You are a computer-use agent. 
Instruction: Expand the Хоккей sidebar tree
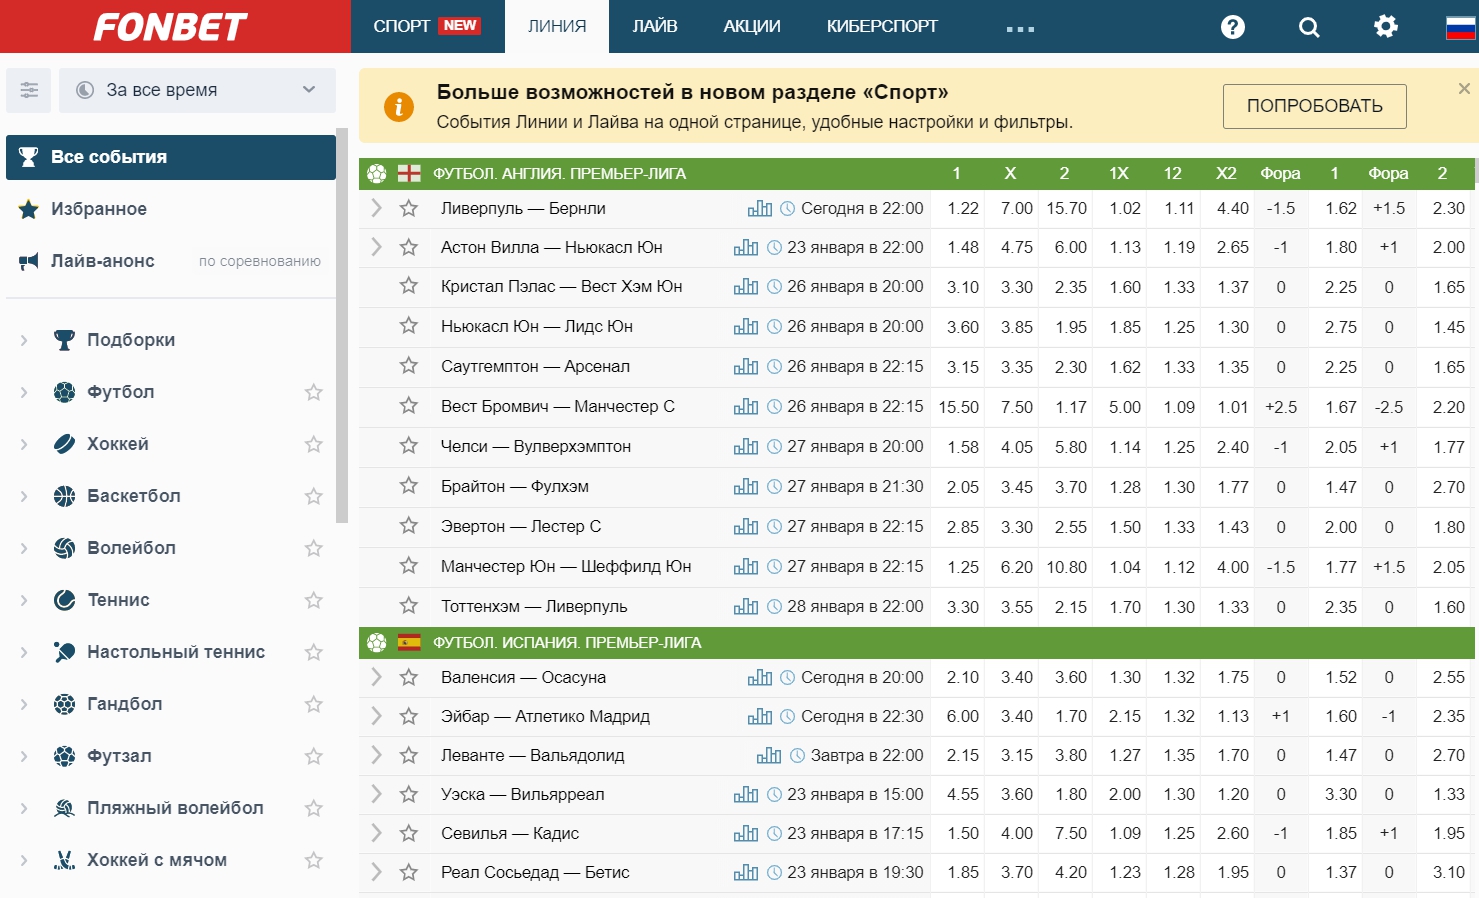point(24,444)
